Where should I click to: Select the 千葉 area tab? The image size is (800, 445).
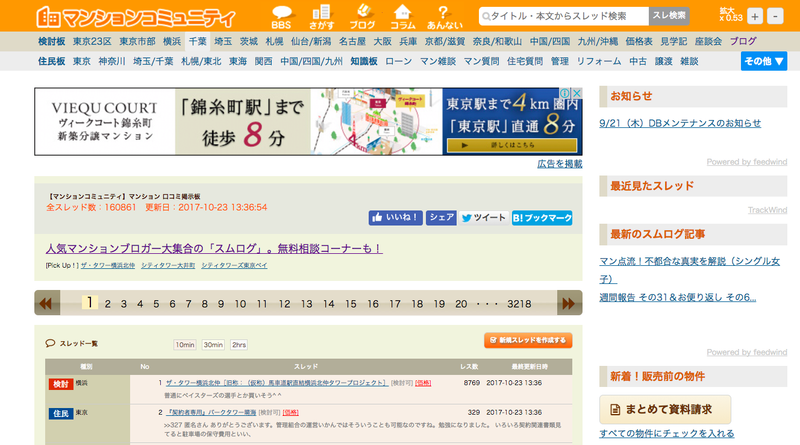tap(198, 42)
